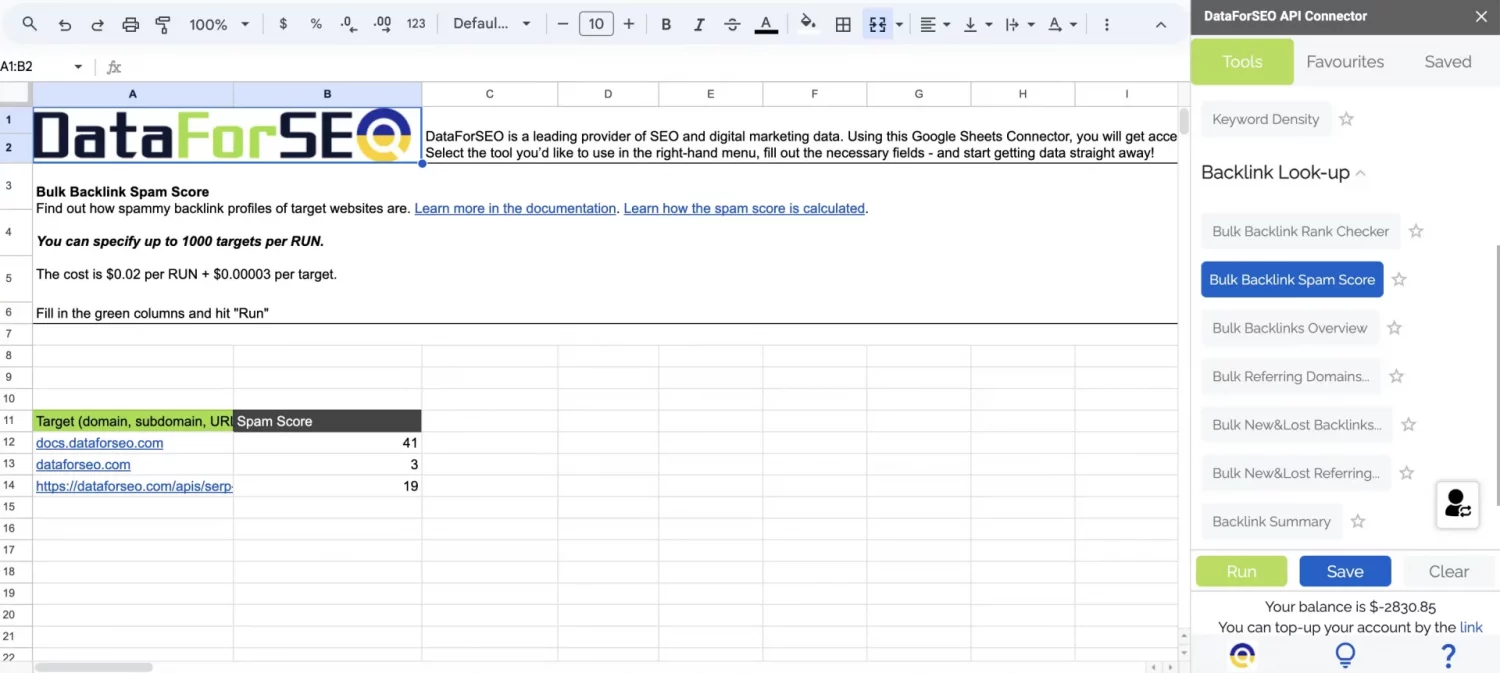Click the name box showing A1:B2
The width and height of the screenshot is (1500, 673).
click(x=32, y=67)
